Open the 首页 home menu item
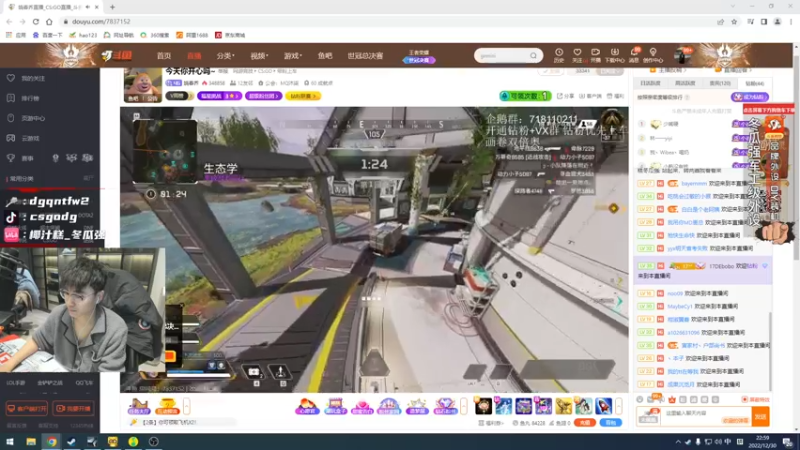Image resolution: width=800 pixels, height=450 pixels. pos(164,56)
